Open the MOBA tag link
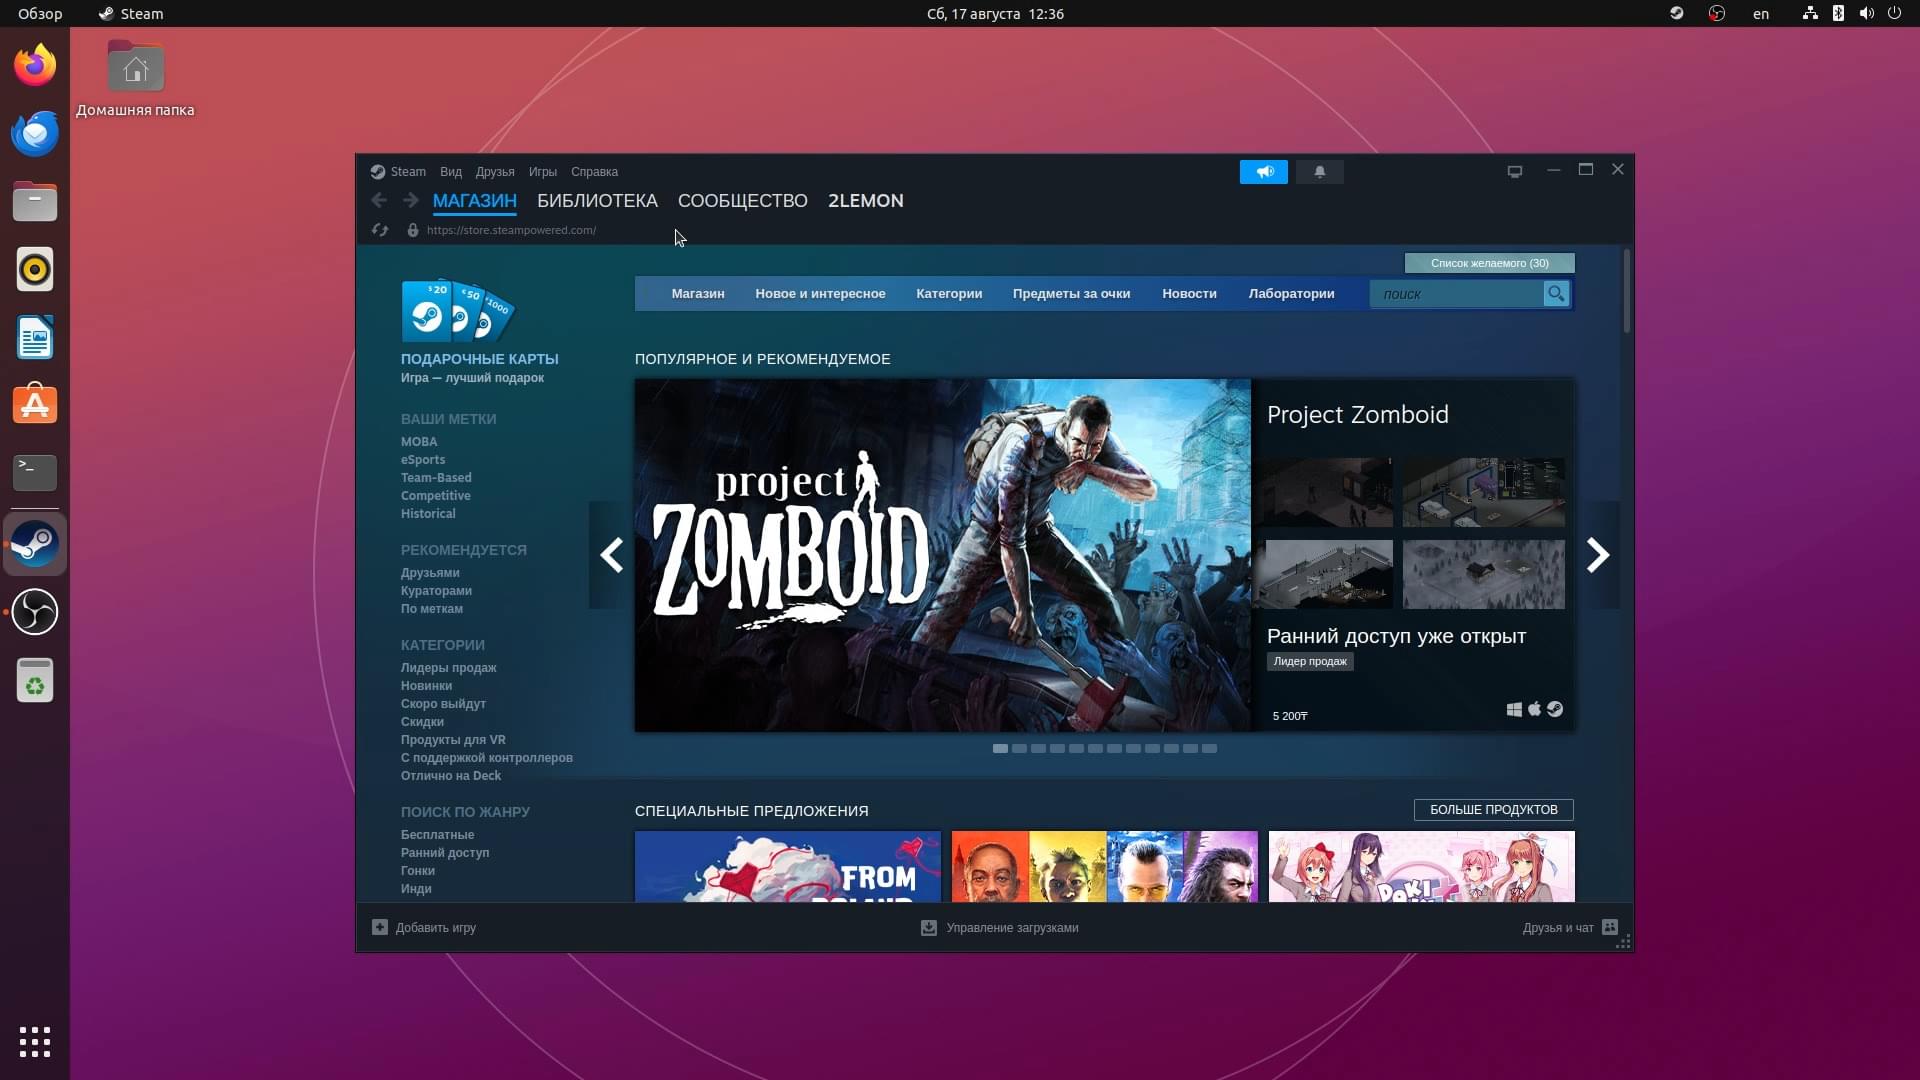 419,442
